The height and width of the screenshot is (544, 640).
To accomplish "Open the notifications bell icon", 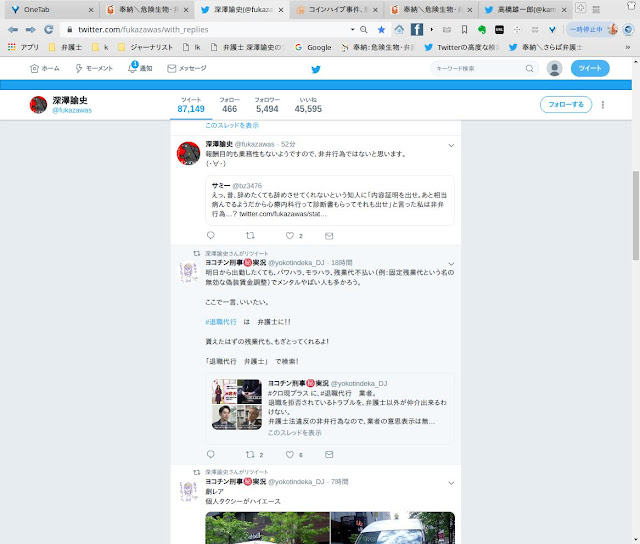I will click(x=132, y=68).
